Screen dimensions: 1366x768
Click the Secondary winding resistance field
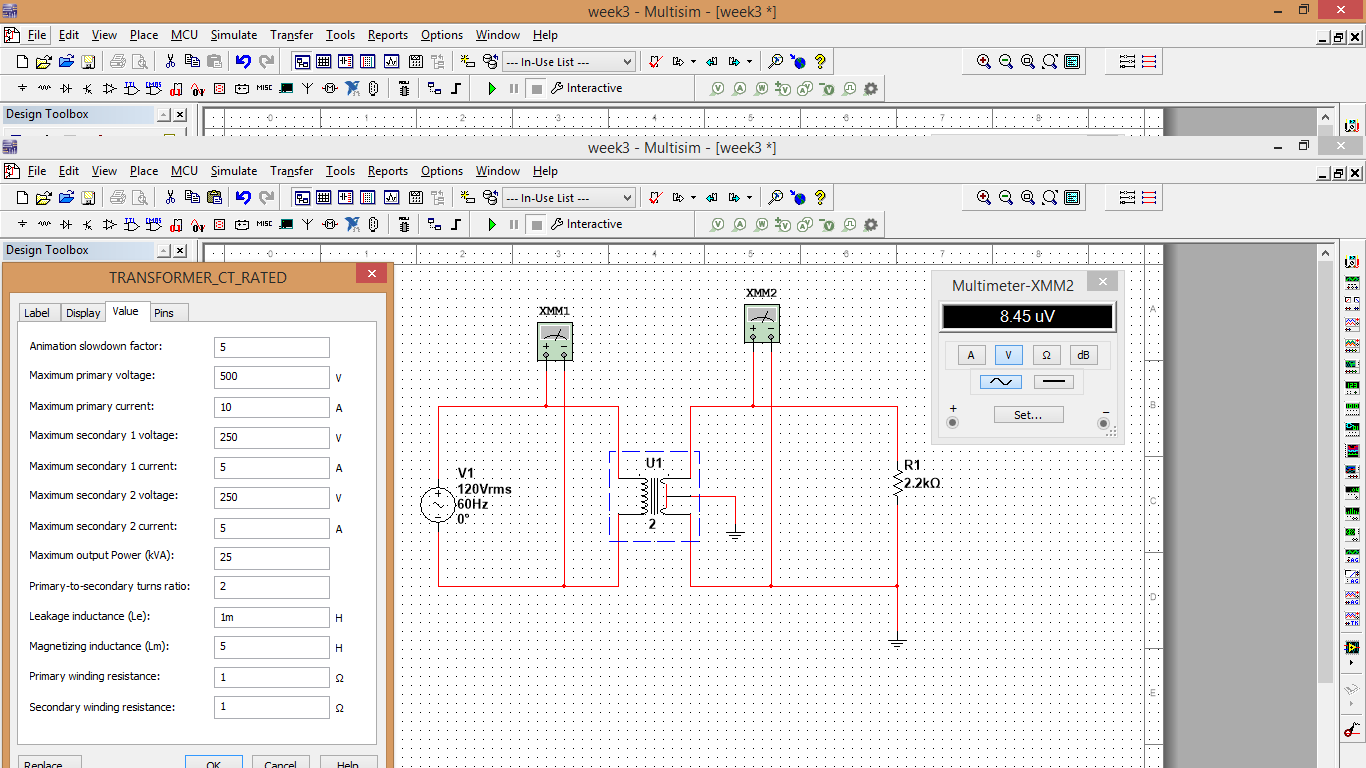272,707
